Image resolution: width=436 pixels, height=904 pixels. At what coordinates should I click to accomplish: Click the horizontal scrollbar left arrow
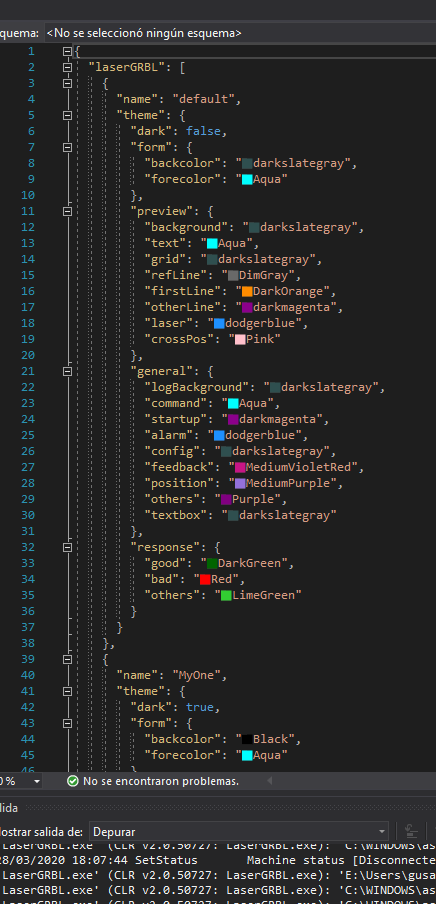(269, 781)
